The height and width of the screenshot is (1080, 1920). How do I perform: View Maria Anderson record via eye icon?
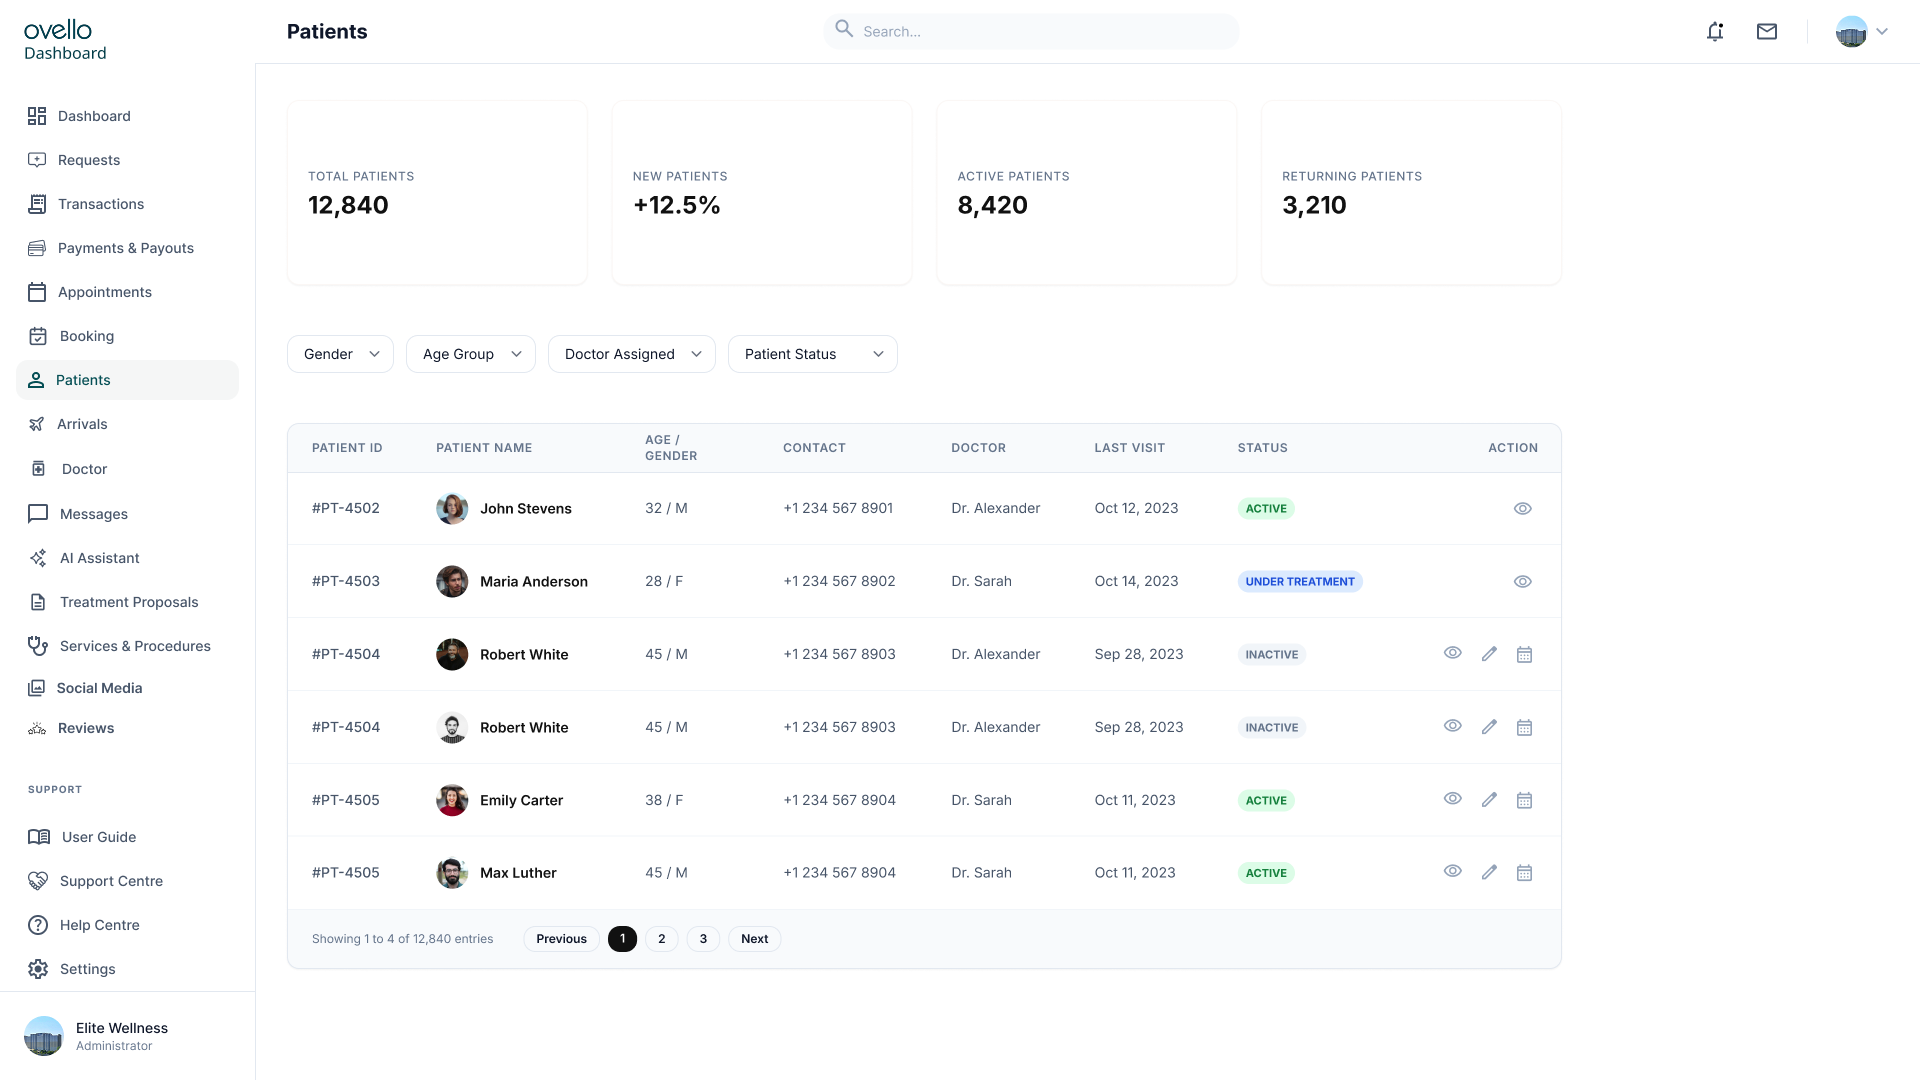click(x=1522, y=582)
